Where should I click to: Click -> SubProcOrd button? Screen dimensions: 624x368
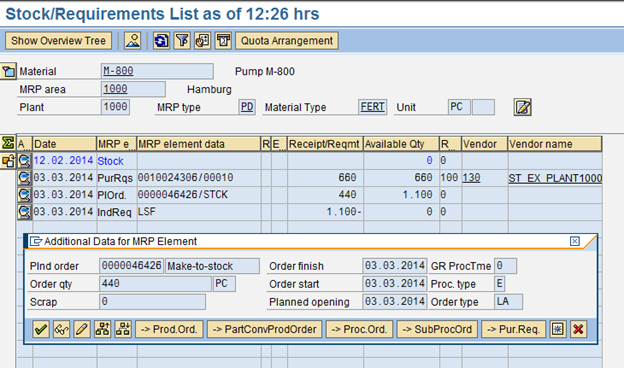click(x=437, y=329)
